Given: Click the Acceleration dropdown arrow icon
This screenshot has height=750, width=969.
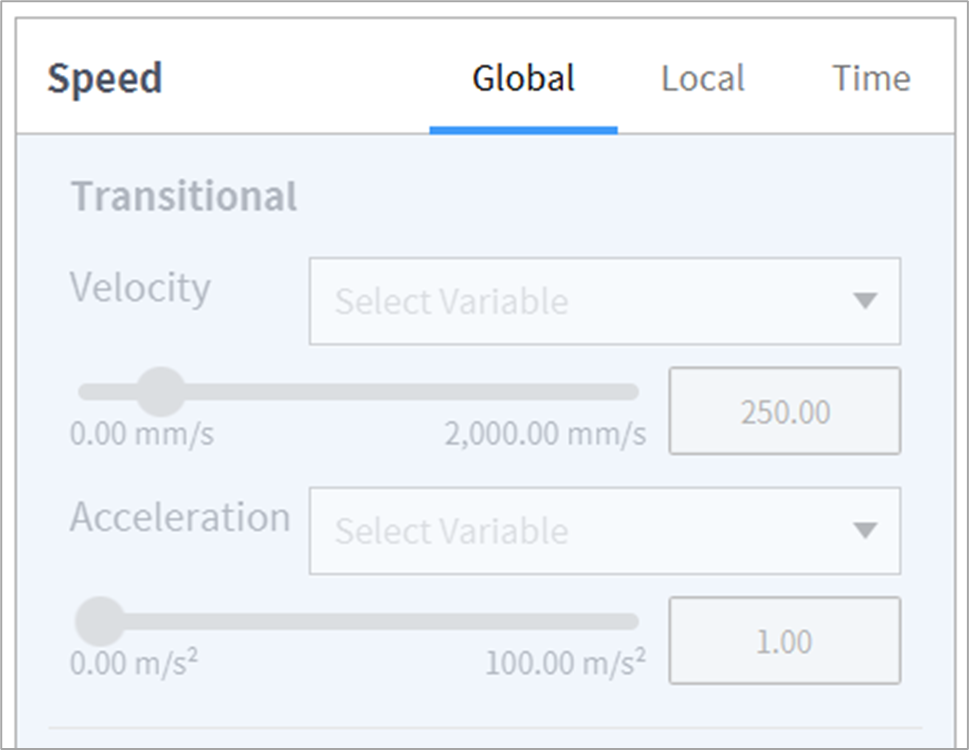Looking at the screenshot, I should (x=865, y=531).
